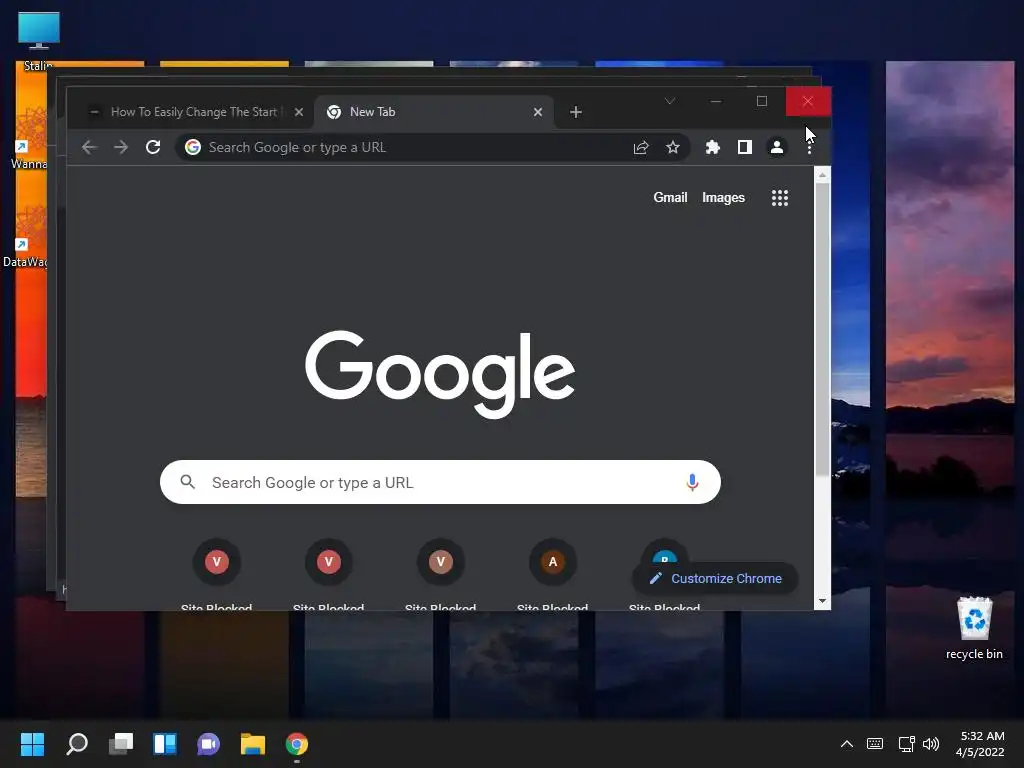Start voice search with the microphone
Screen dimensions: 1024x768
(692, 482)
